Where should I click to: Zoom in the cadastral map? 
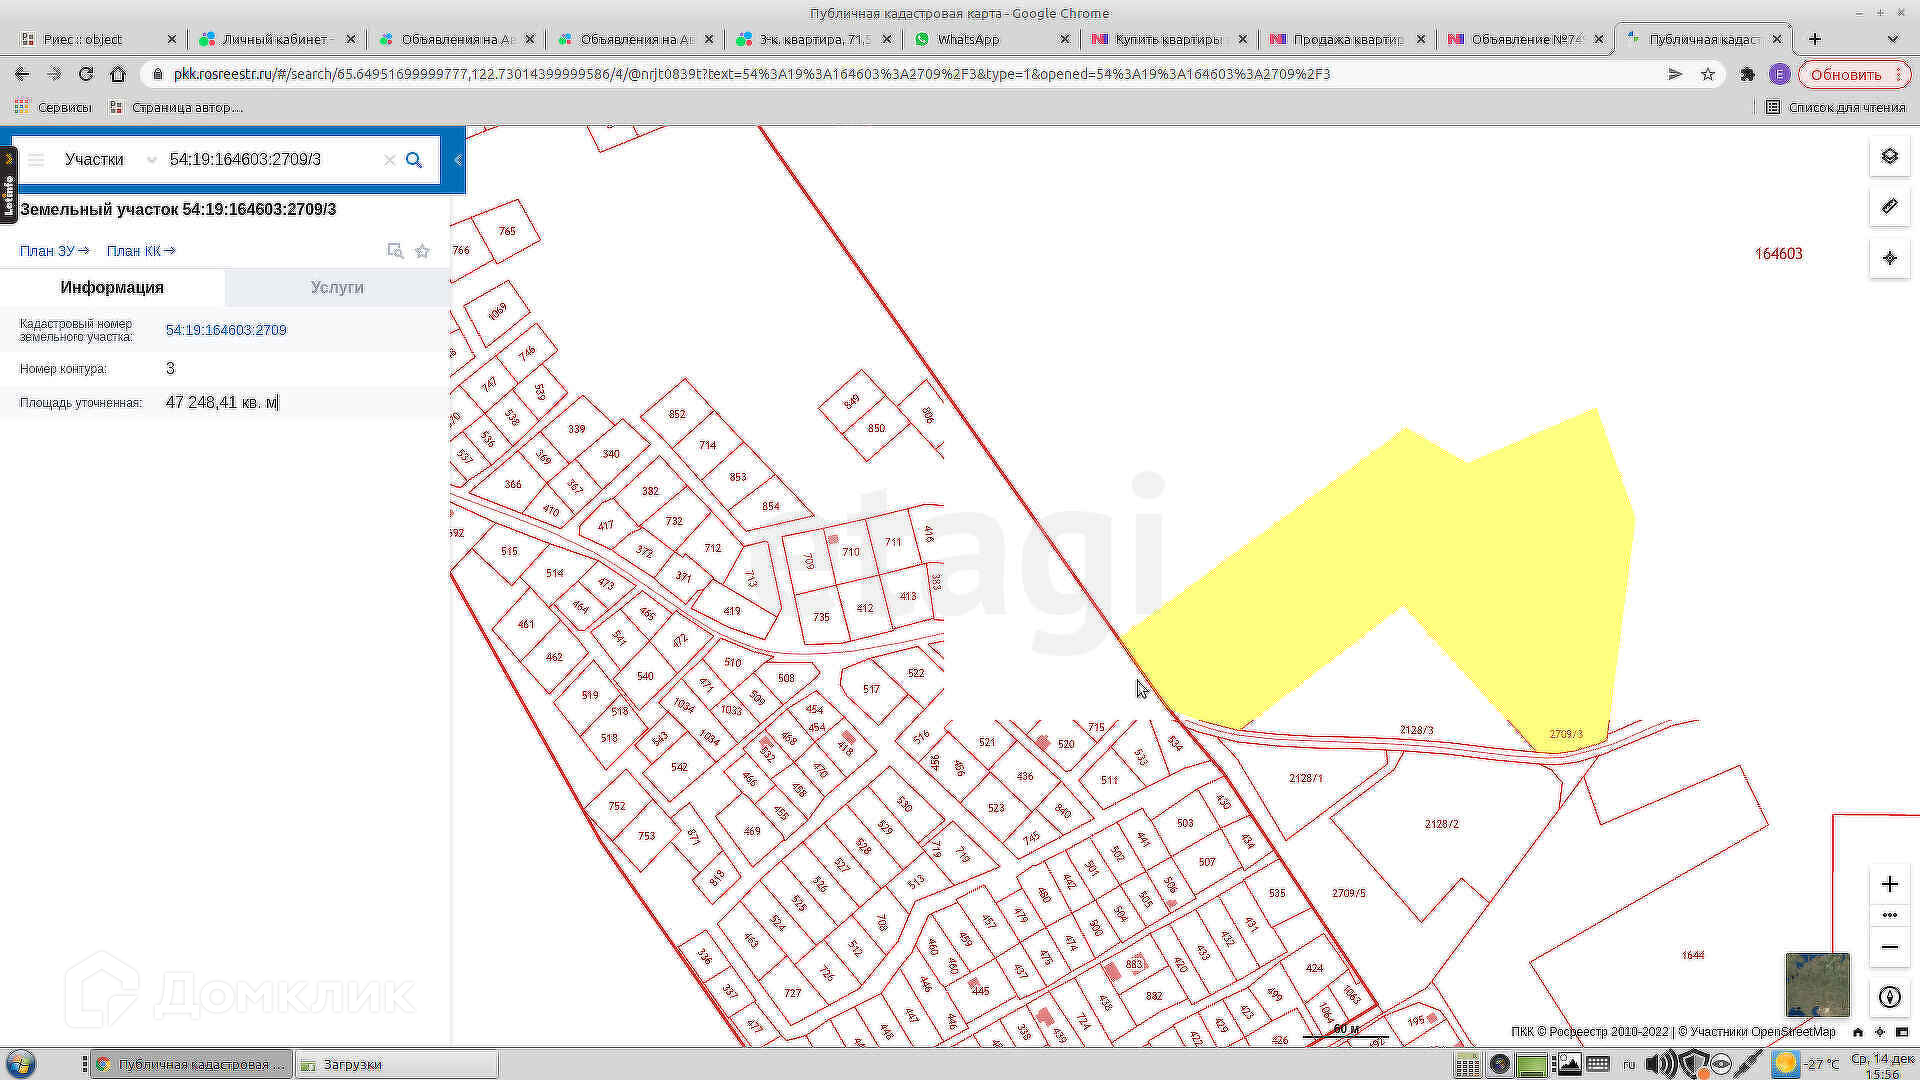click(1889, 884)
